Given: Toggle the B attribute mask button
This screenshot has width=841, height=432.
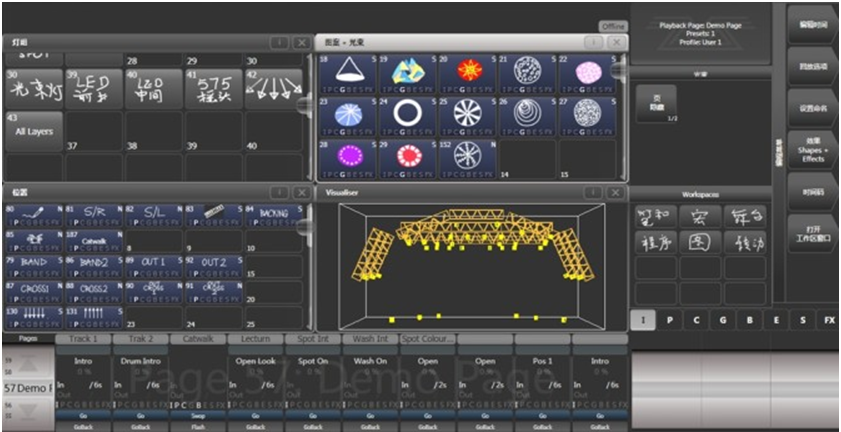Looking at the screenshot, I should click(749, 320).
